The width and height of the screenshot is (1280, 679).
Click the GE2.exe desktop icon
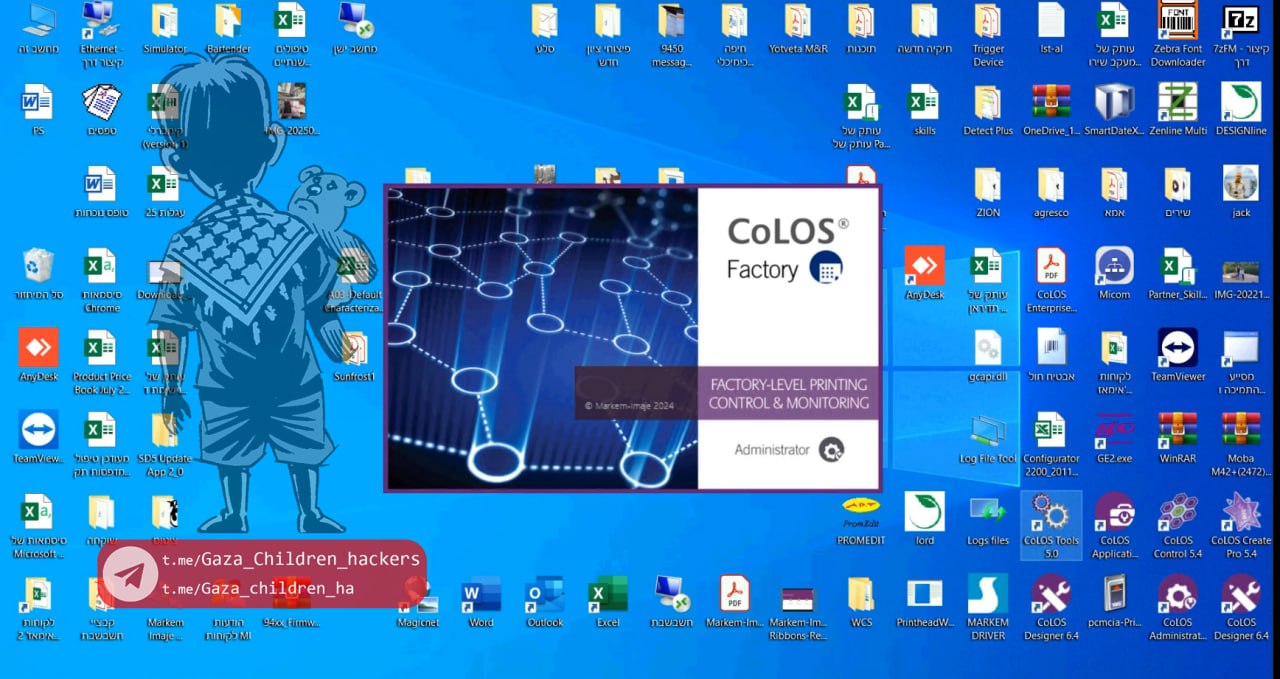coord(1114,432)
